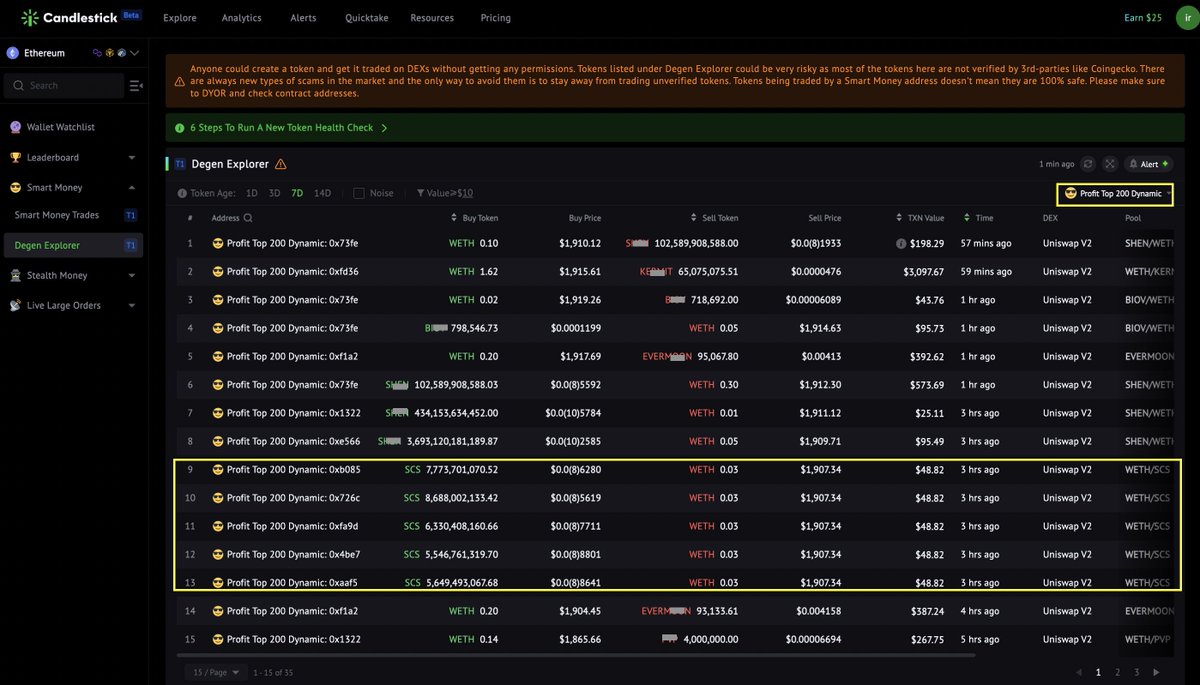
Task: Go to page 3 of results
Action: pos(1137,673)
